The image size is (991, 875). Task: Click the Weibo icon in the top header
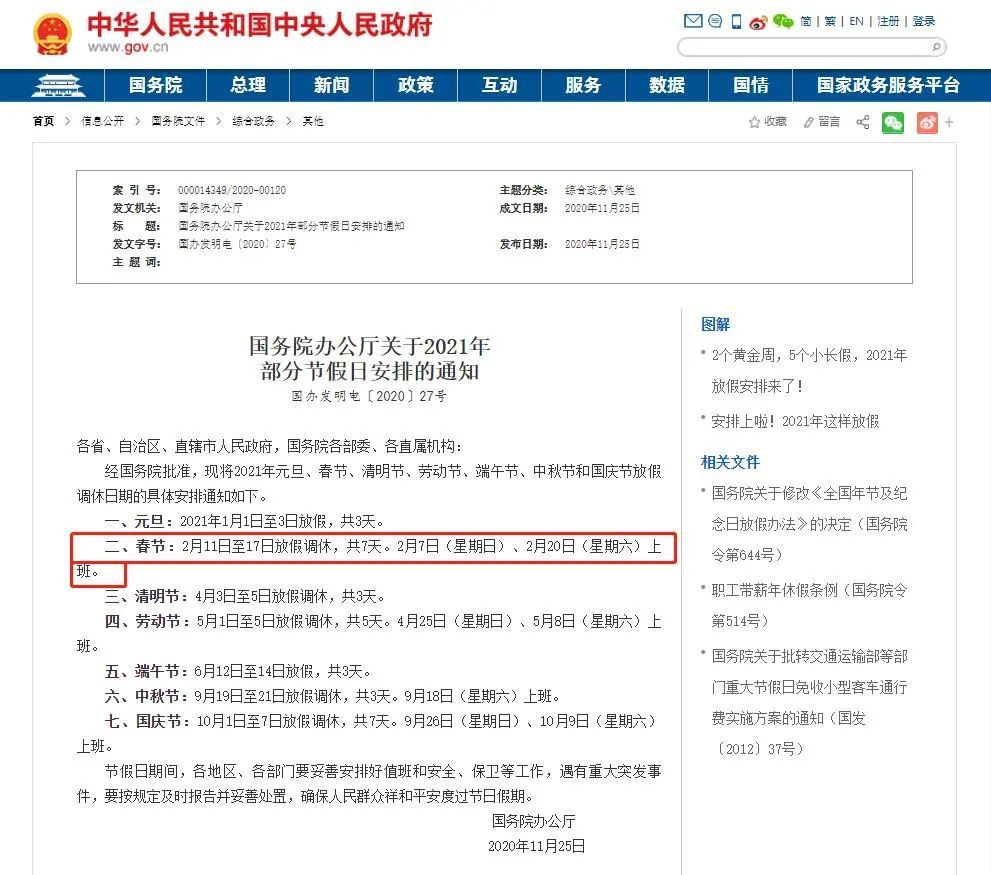coord(757,23)
